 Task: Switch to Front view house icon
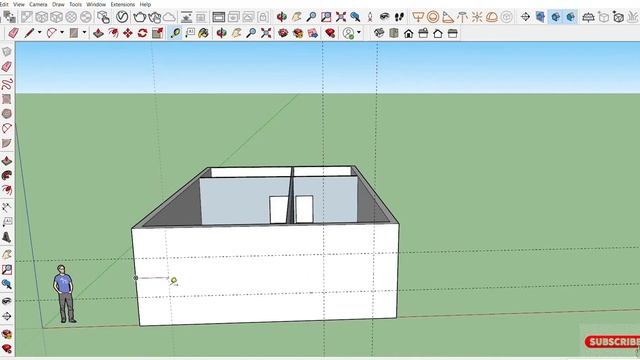point(409,33)
